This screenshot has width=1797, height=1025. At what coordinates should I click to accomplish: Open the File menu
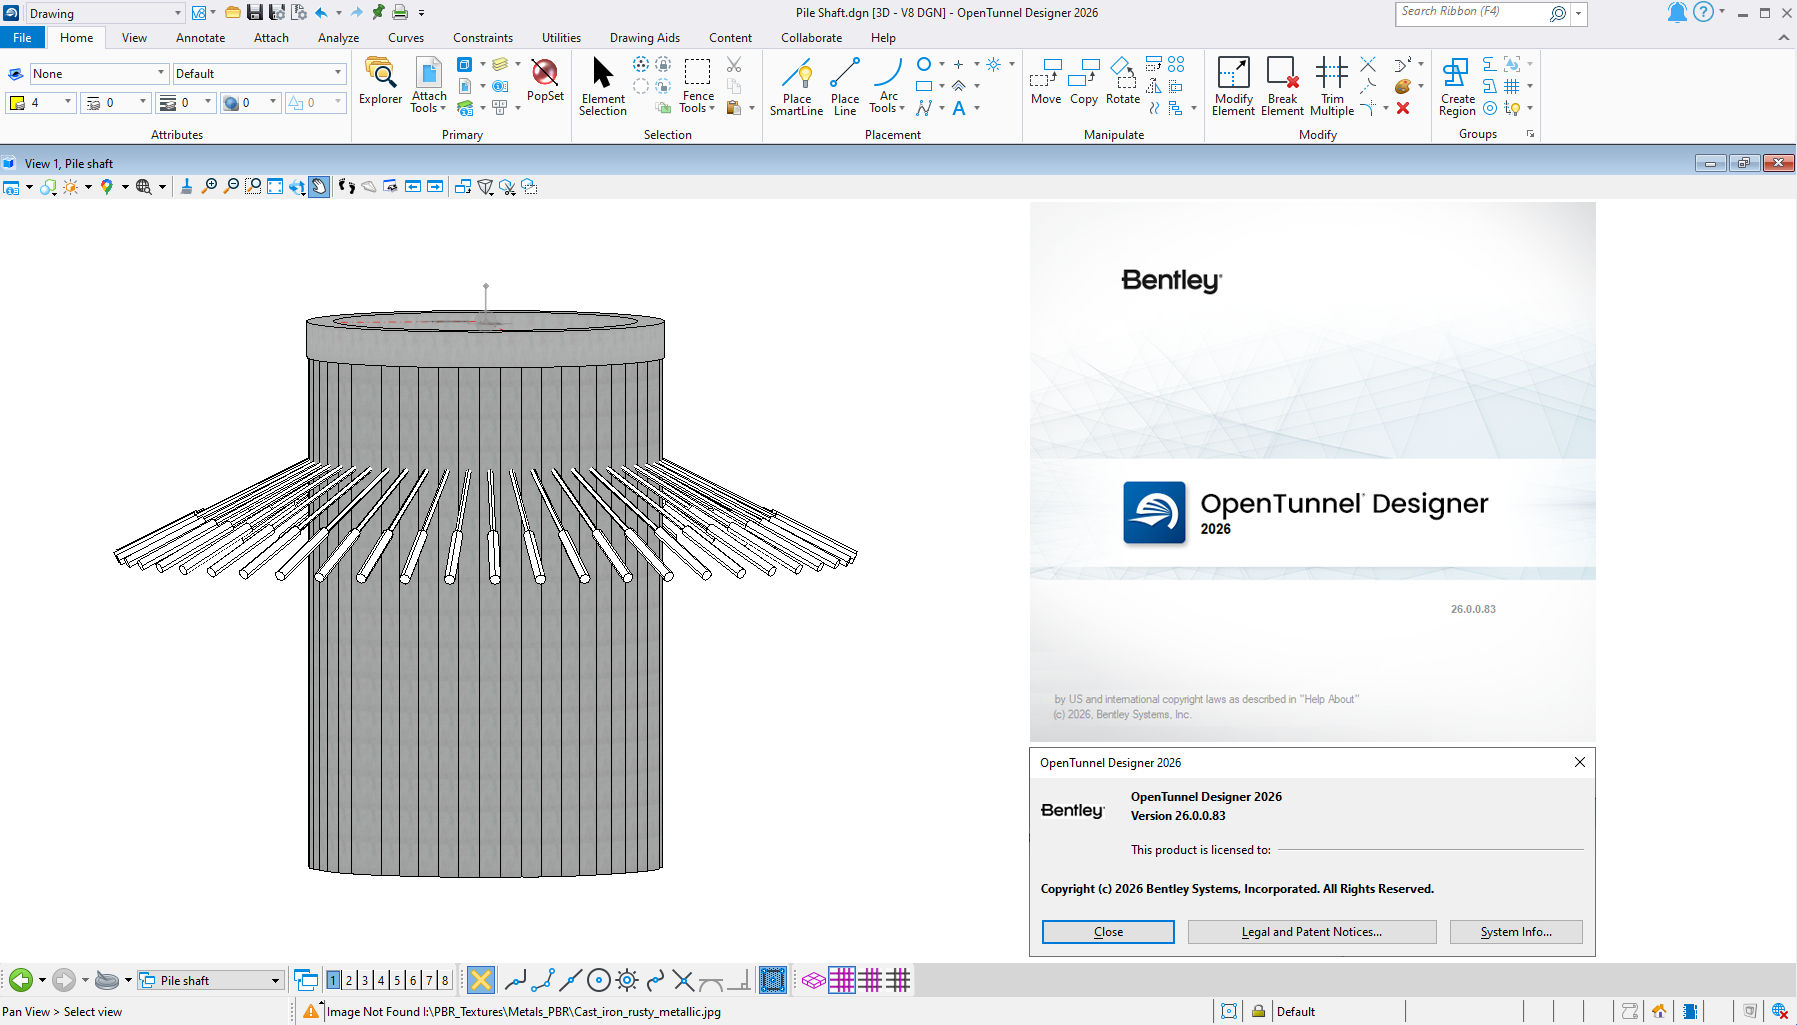[22, 37]
